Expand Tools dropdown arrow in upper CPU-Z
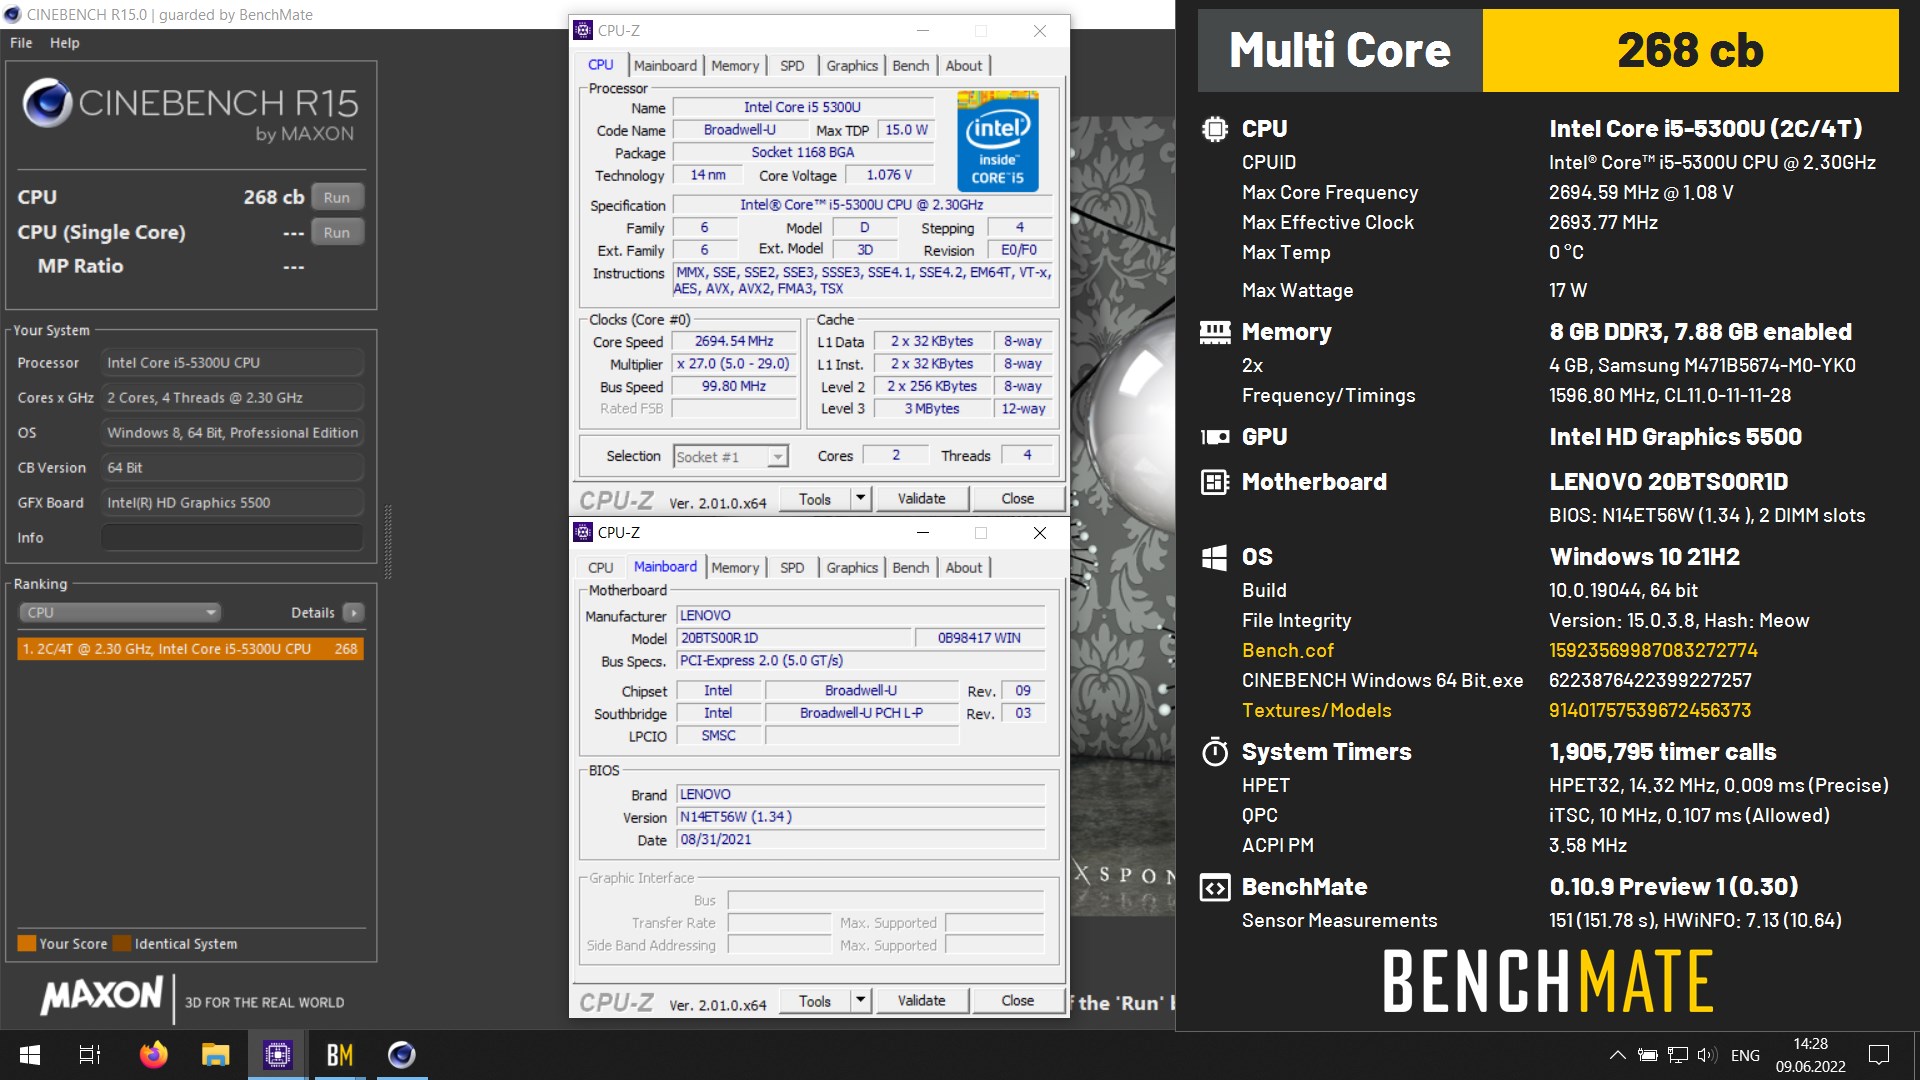The width and height of the screenshot is (1920, 1080). [860, 499]
